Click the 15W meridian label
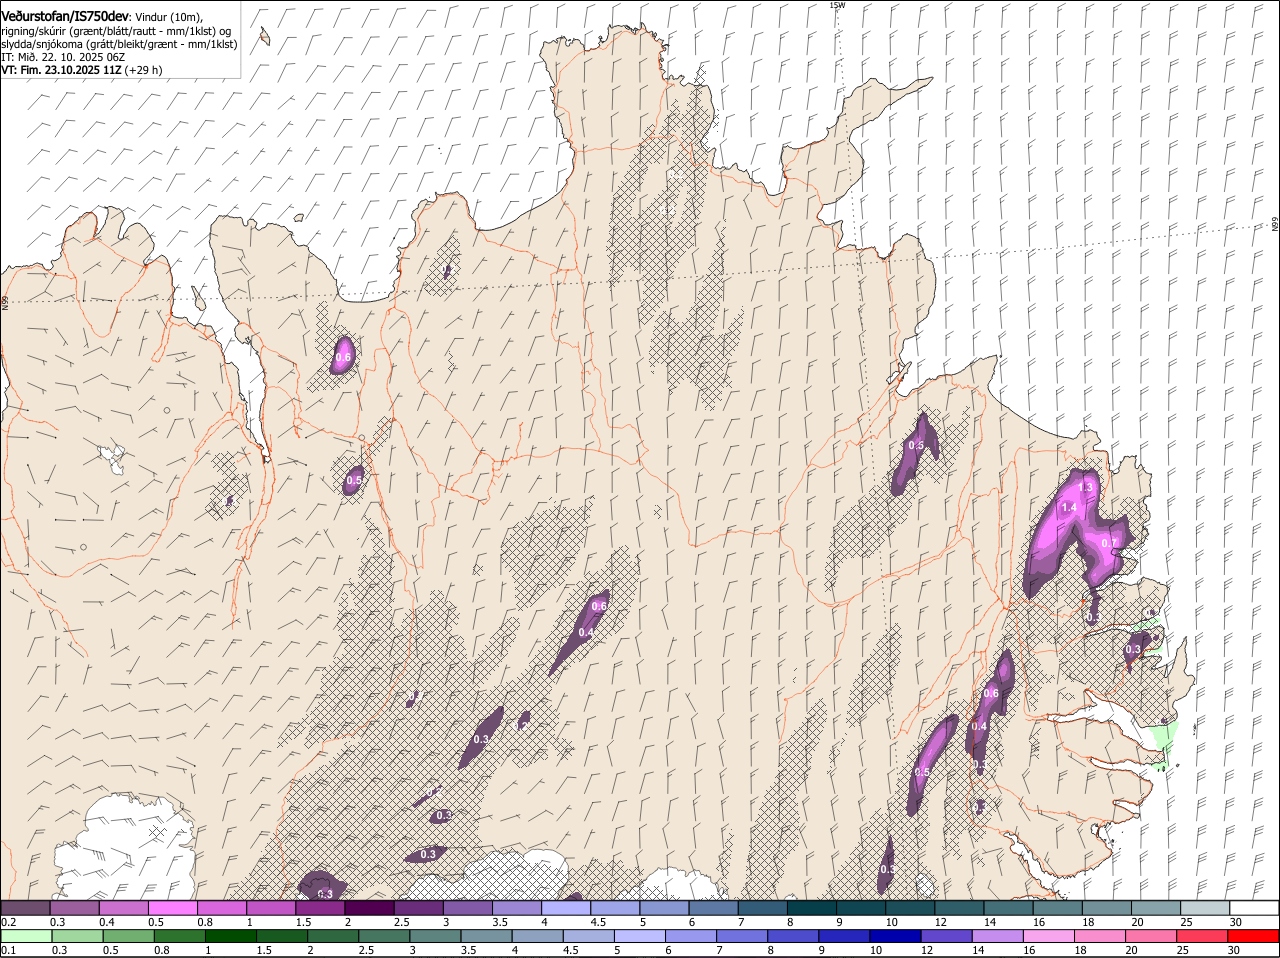Viewport: 1280px width, 958px height. (x=838, y=5)
